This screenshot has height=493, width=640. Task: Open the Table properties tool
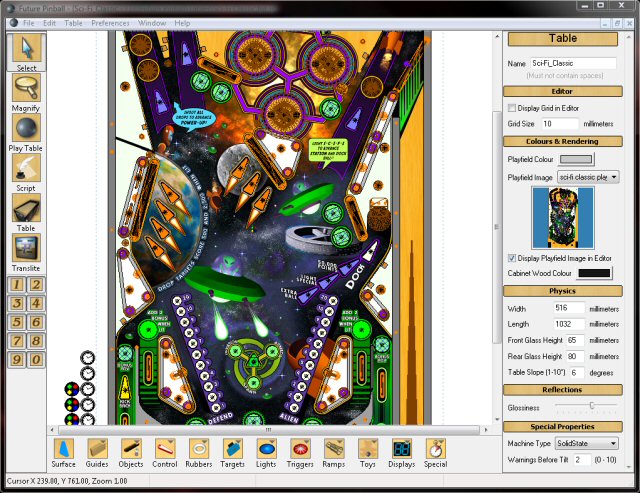pyautogui.click(x=27, y=212)
